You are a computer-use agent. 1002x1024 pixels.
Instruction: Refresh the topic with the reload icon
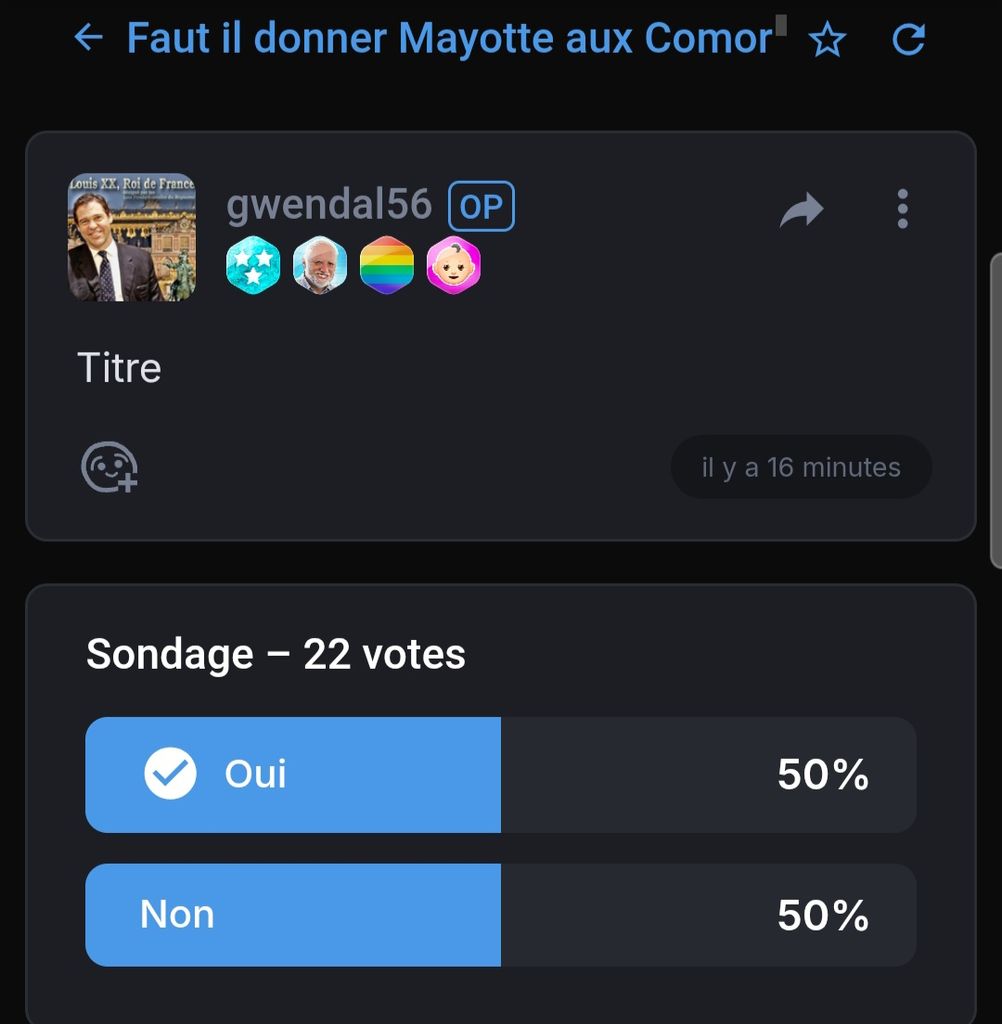(909, 39)
